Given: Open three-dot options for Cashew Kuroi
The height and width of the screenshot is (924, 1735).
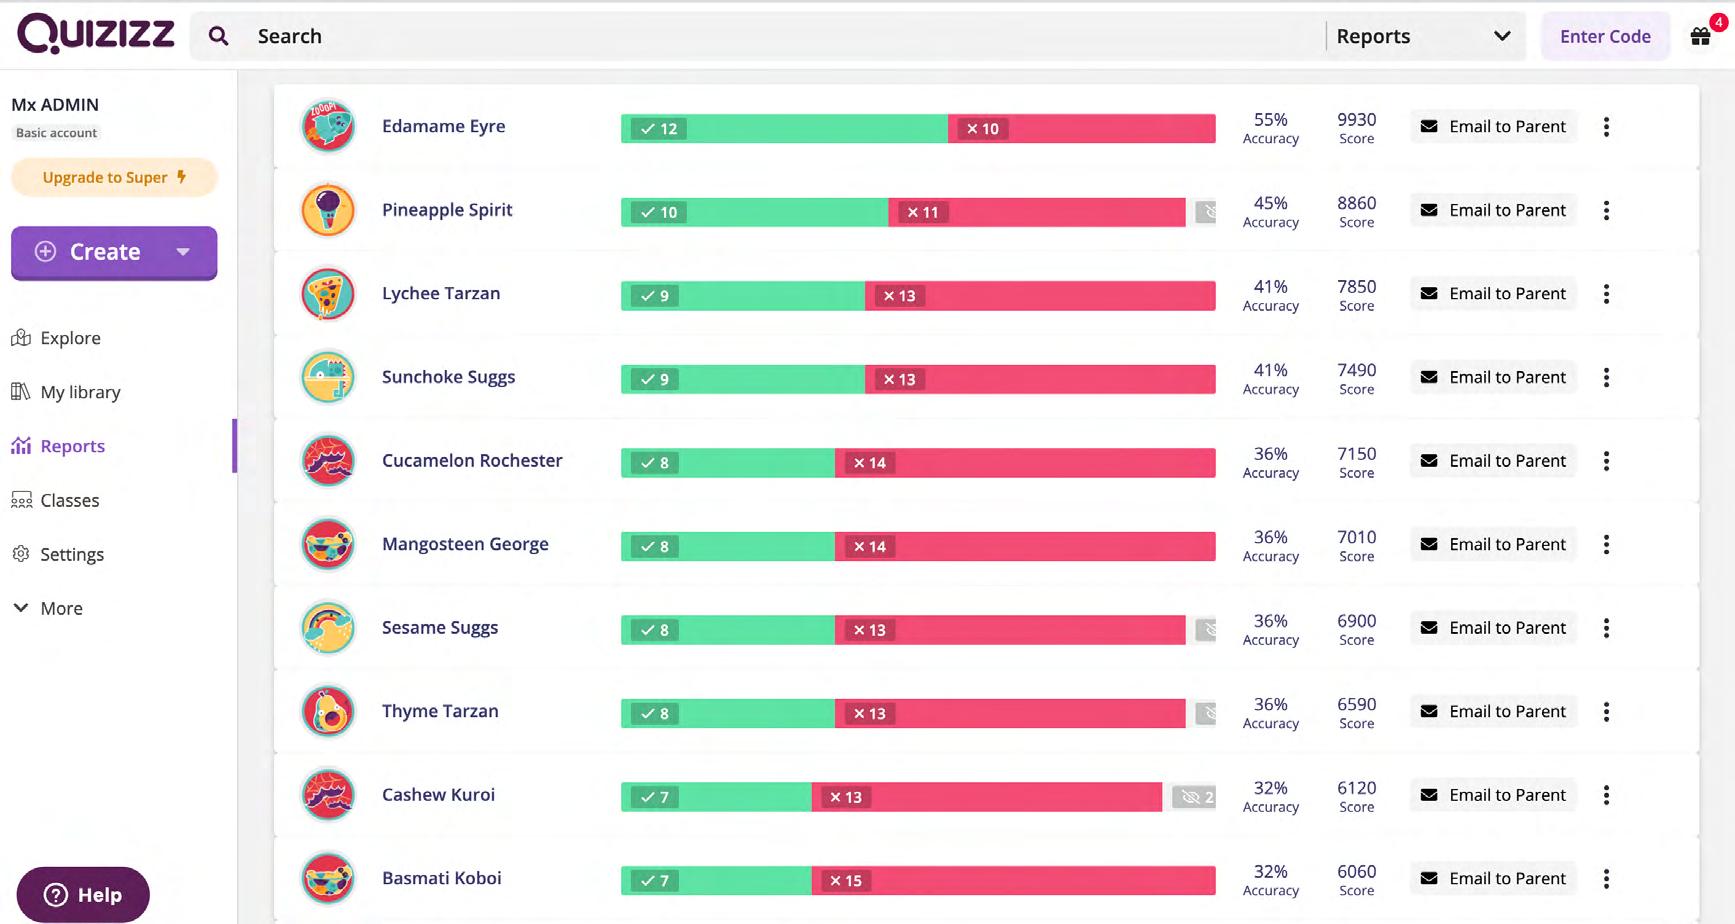Looking at the screenshot, I should 1606,795.
